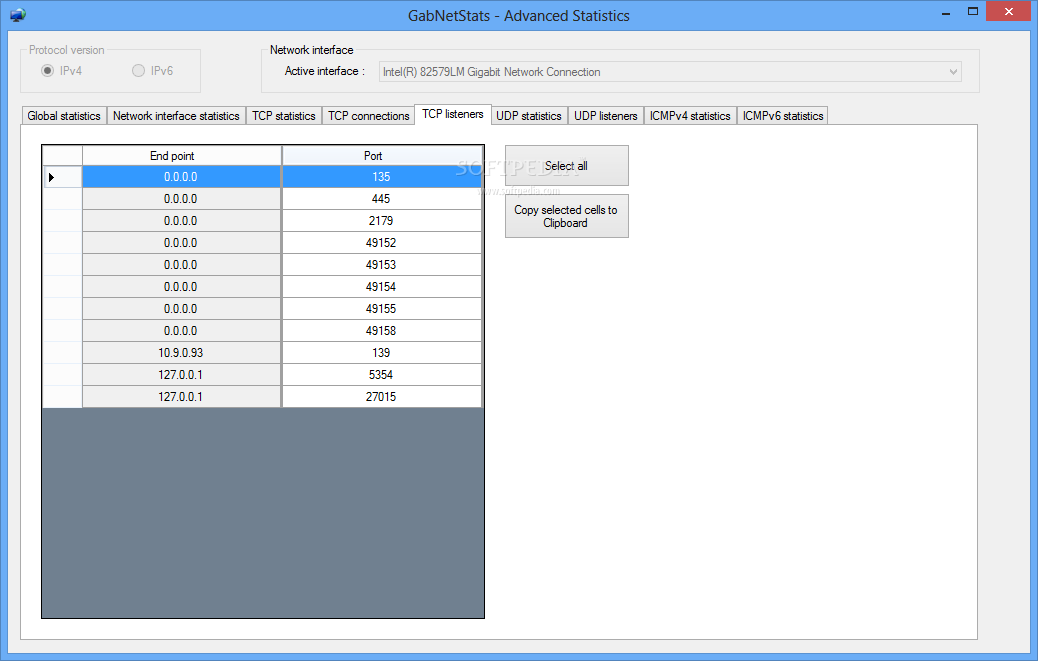Minimize the Advanced Statistics window
The height and width of the screenshot is (661, 1038).
(947, 12)
